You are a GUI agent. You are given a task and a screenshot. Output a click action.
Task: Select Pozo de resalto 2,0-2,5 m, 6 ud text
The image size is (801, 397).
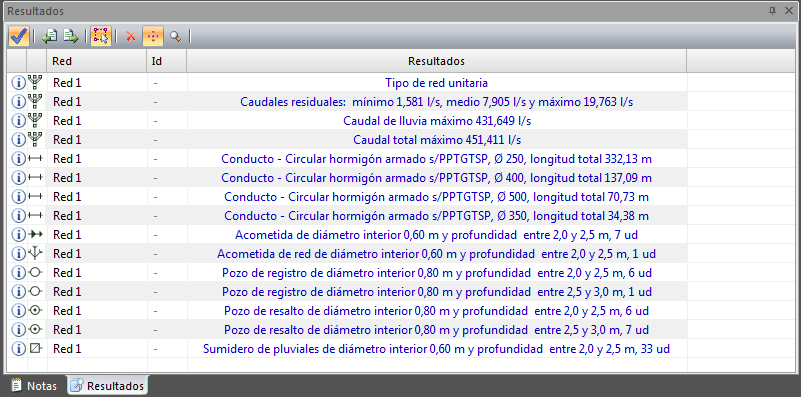click(436, 311)
